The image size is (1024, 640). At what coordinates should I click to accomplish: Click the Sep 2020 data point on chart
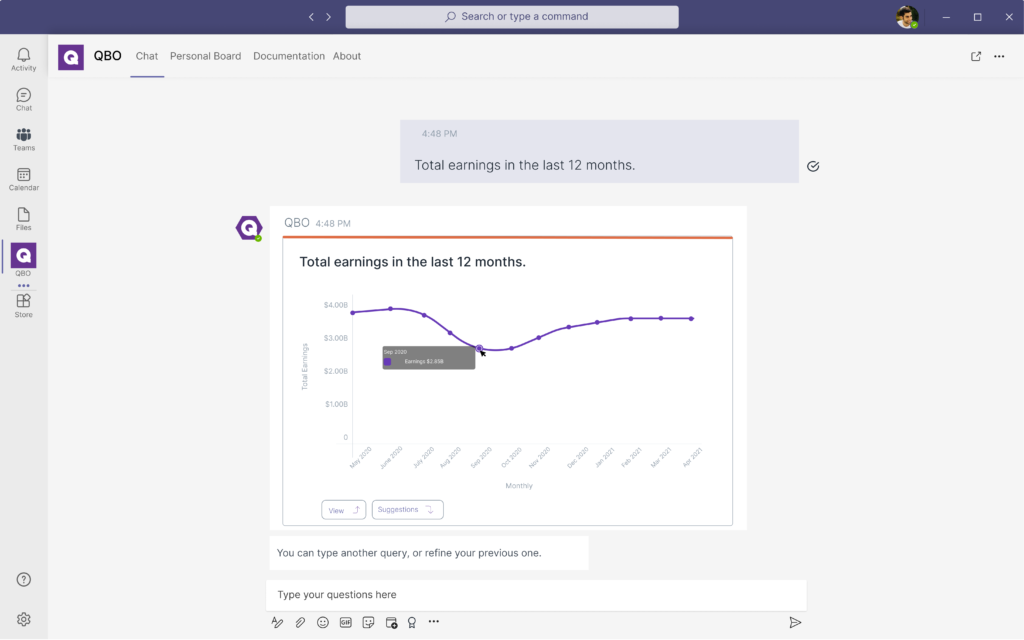click(x=479, y=349)
